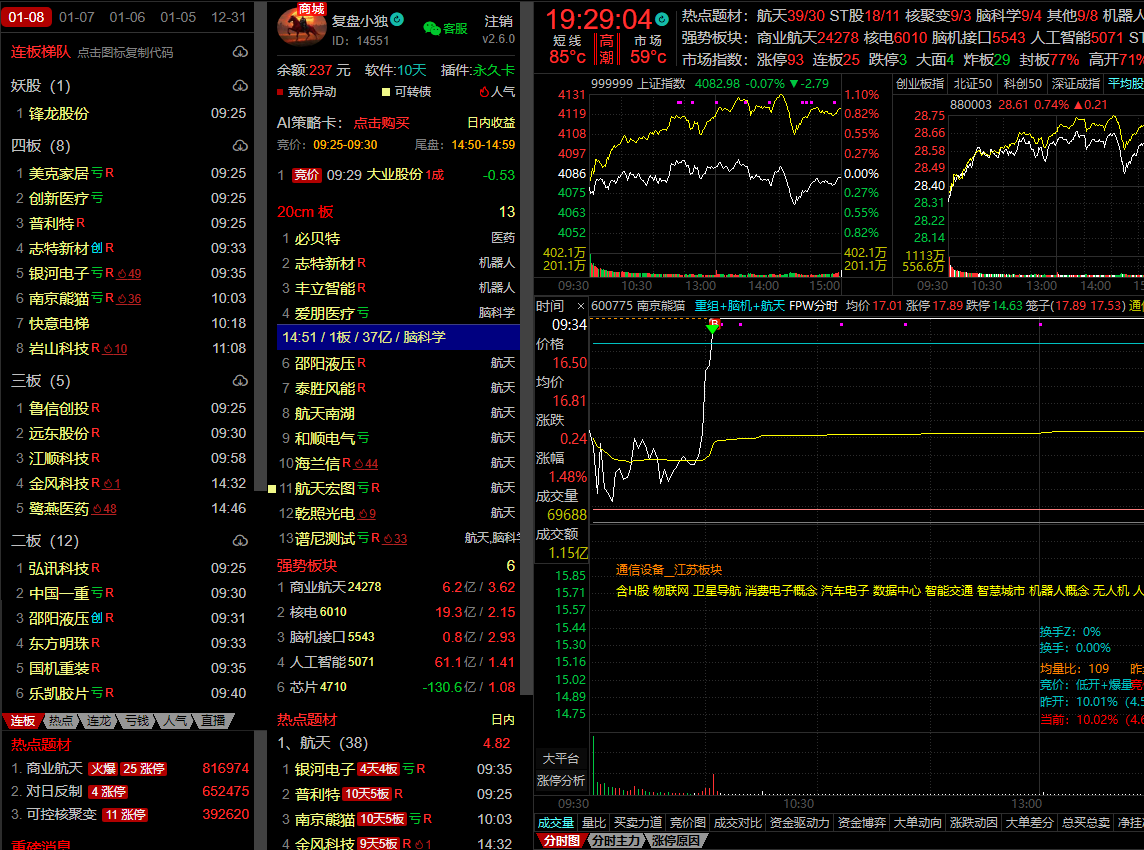Open WeChat 客服 customer service icon
The width and height of the screenshot is (1144, 850).
tap(445, 29)
